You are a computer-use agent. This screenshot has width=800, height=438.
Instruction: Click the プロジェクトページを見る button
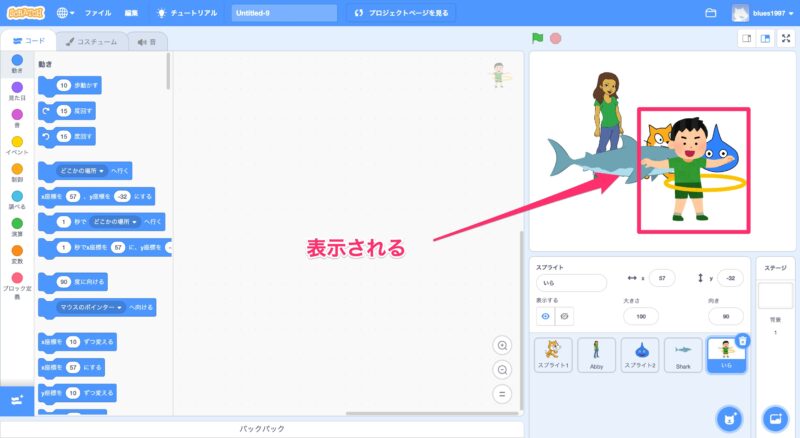400,13
